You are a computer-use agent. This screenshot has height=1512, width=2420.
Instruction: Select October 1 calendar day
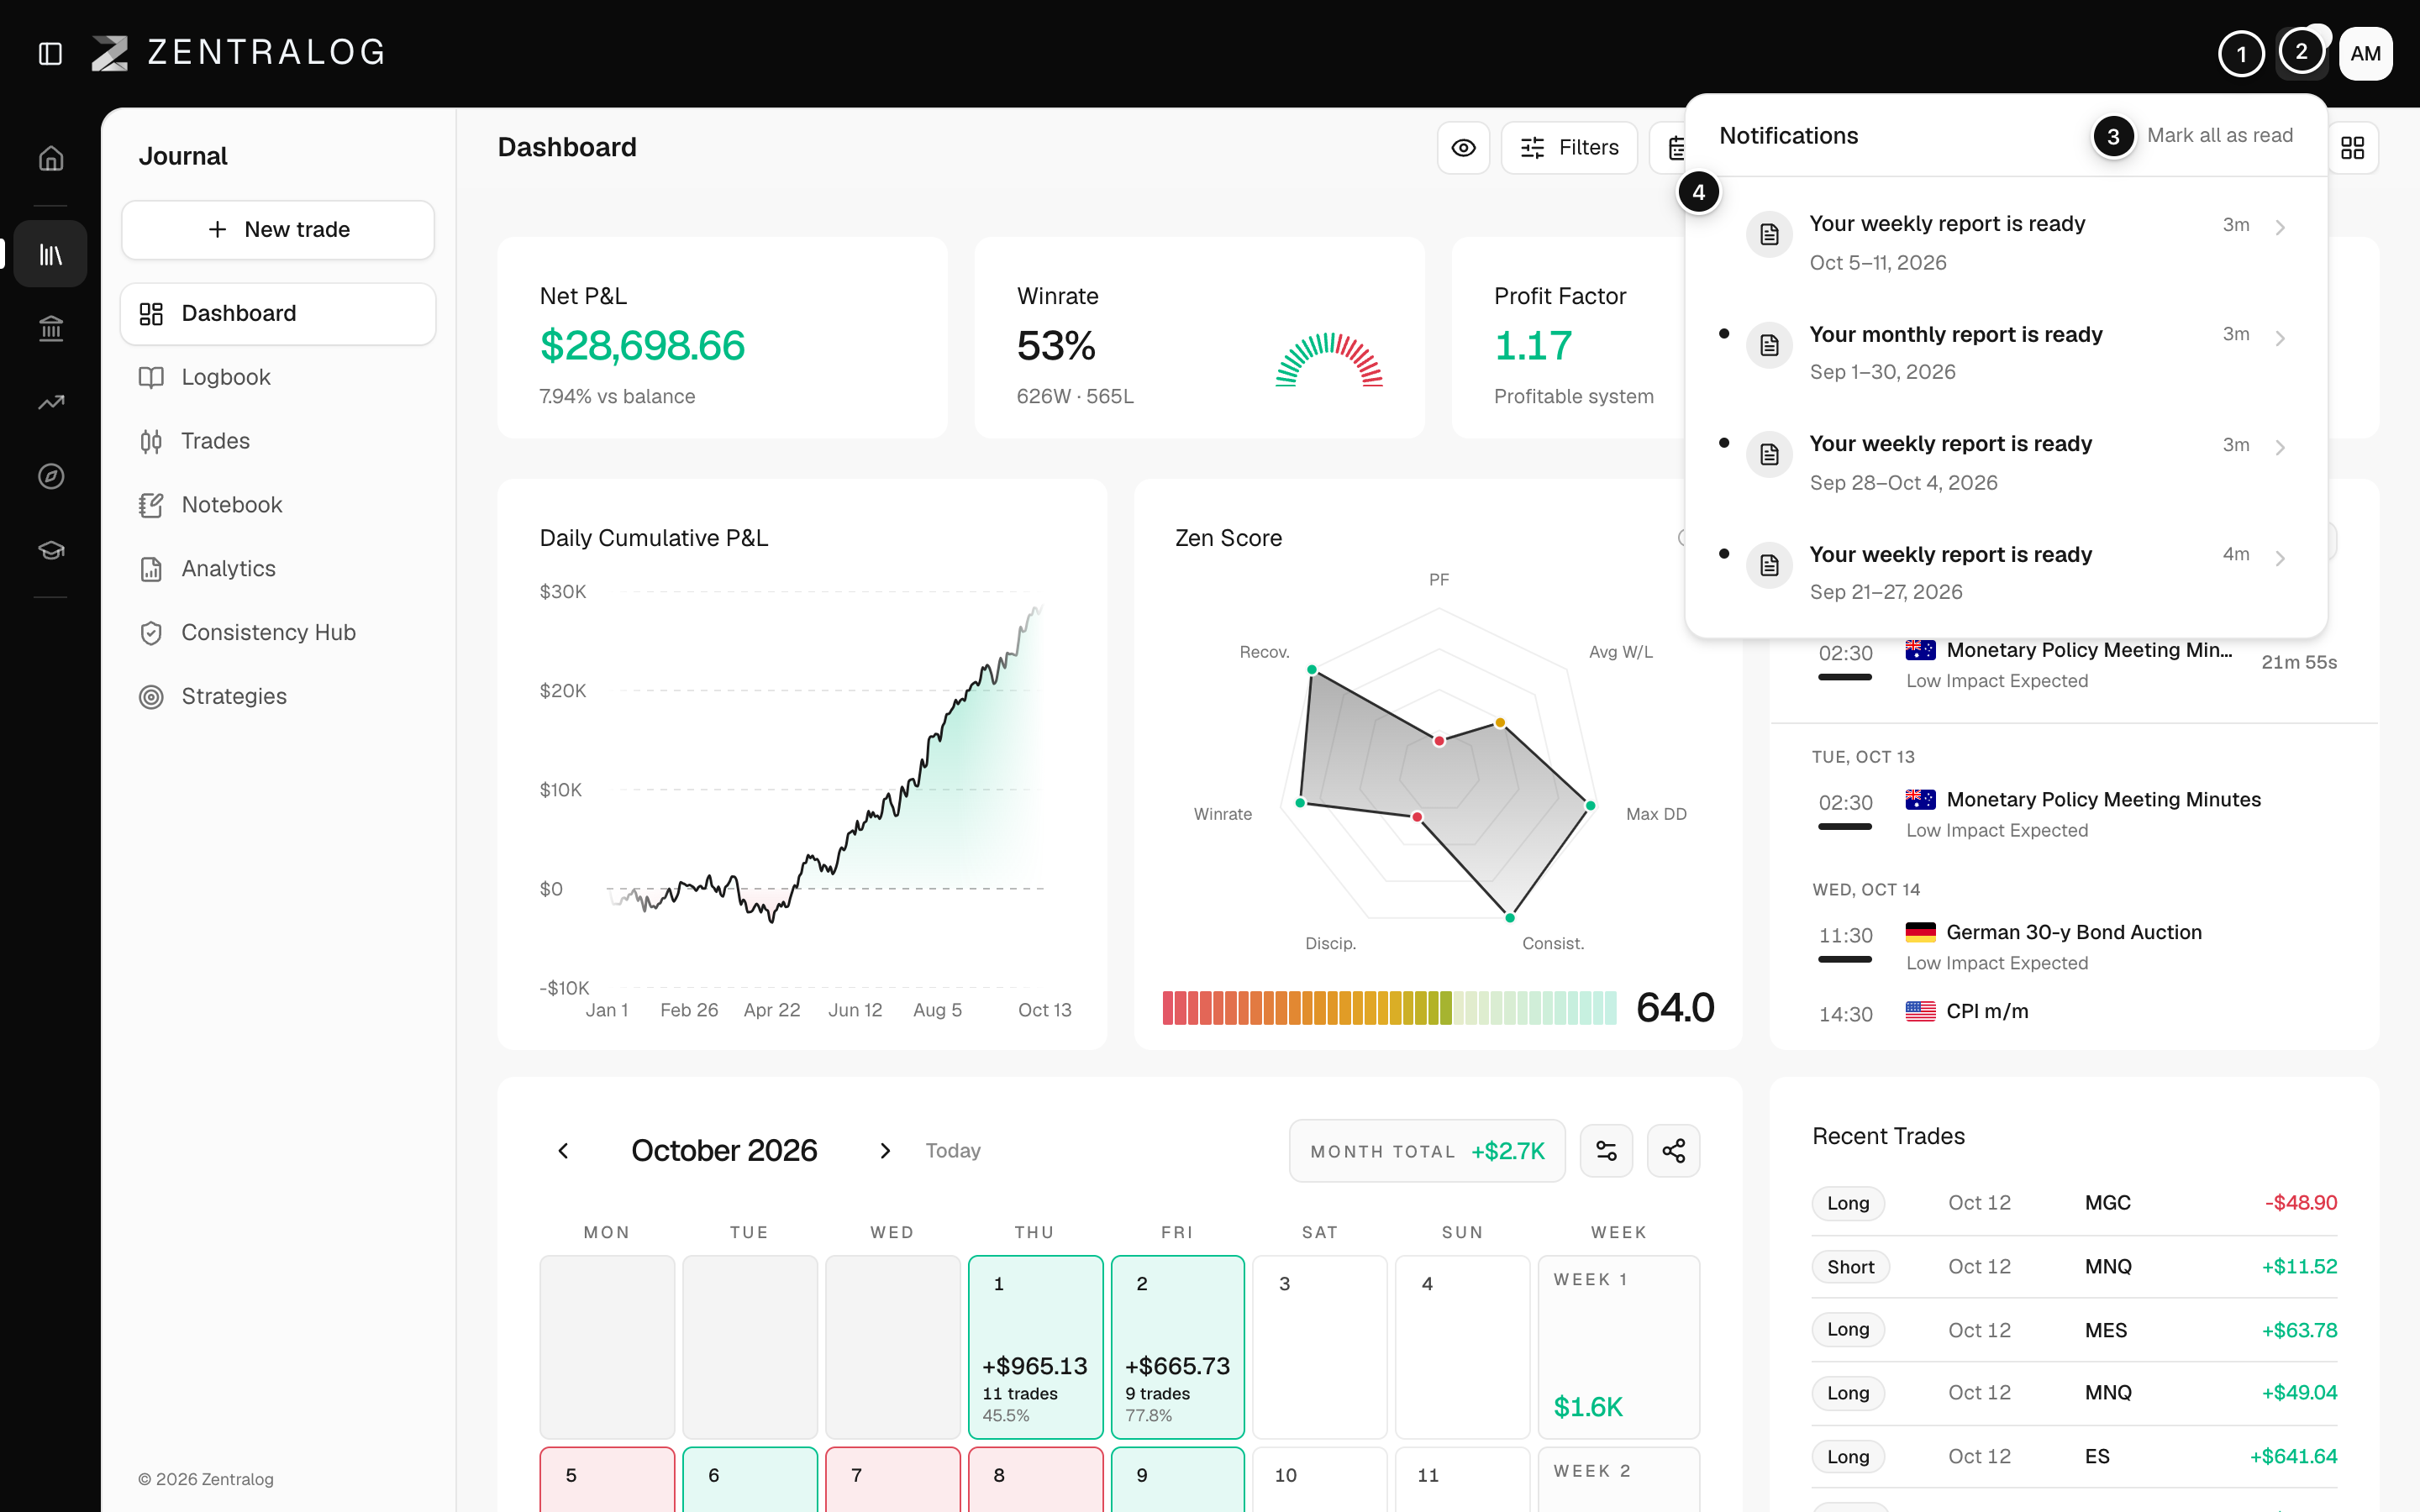point(1035,1347)
